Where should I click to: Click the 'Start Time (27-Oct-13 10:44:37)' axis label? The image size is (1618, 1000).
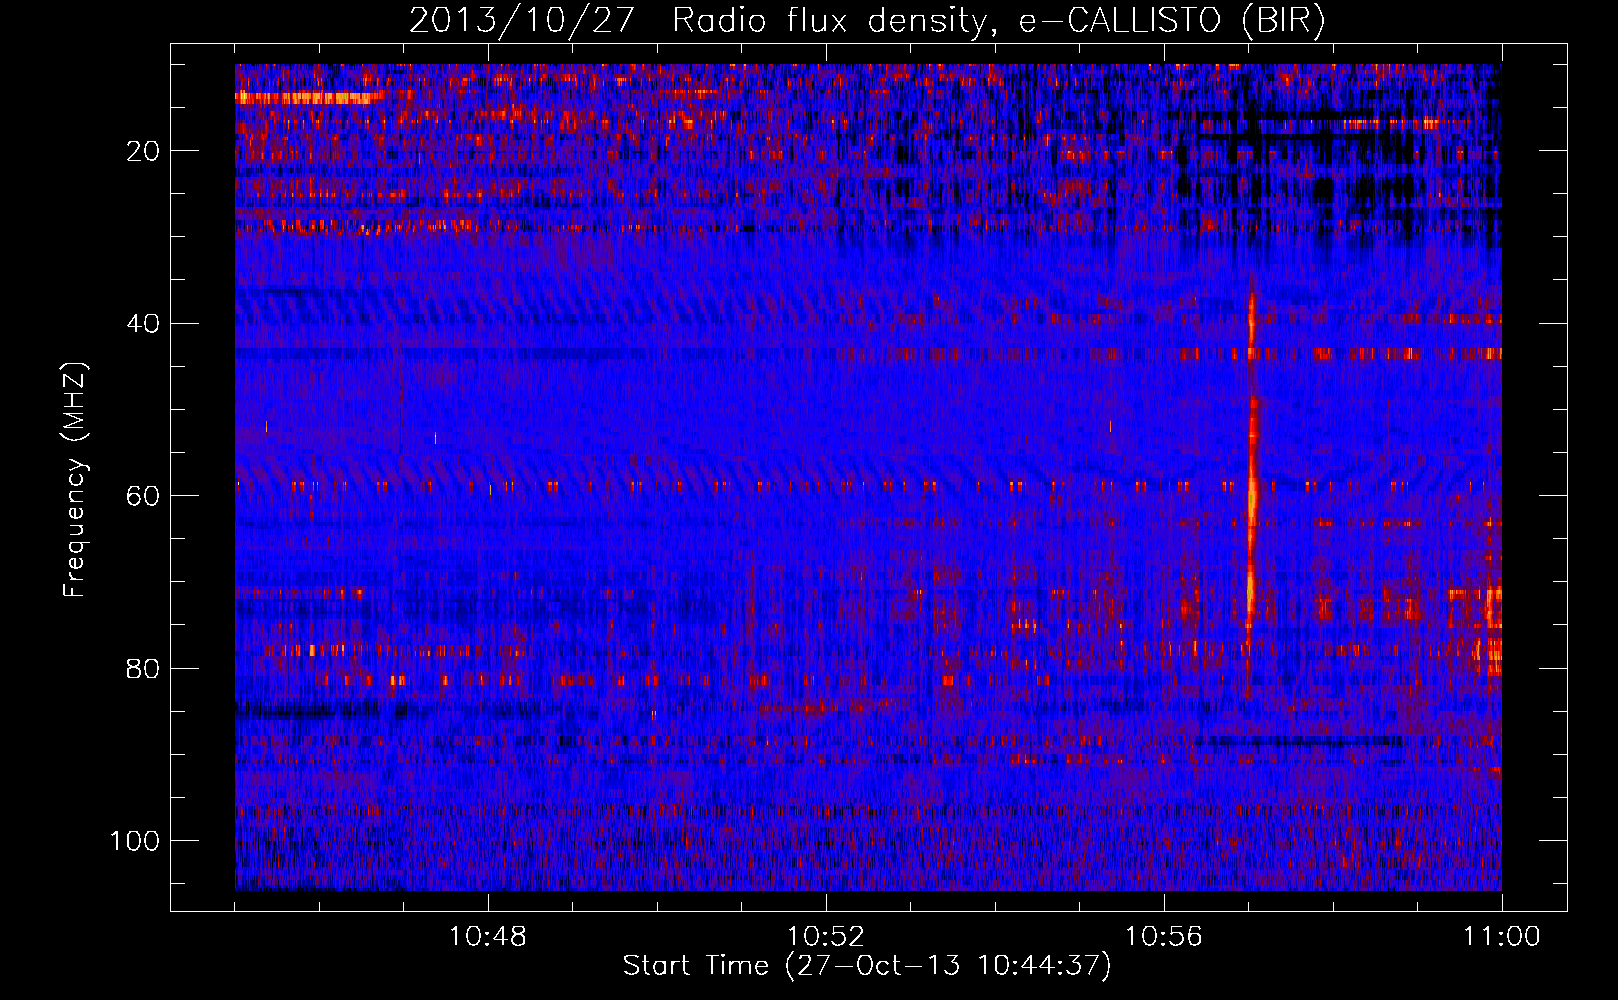[867, 966]
